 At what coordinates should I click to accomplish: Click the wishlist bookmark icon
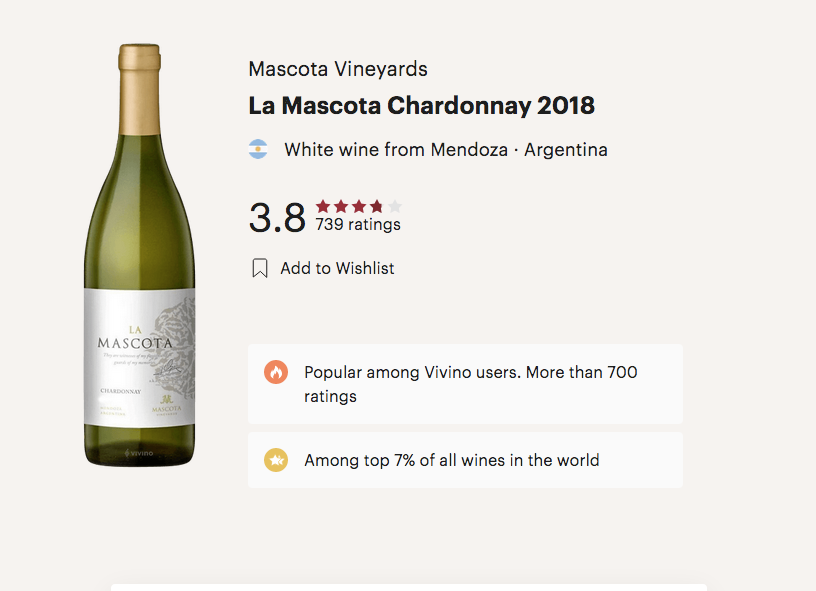click(x=259, y=268)
